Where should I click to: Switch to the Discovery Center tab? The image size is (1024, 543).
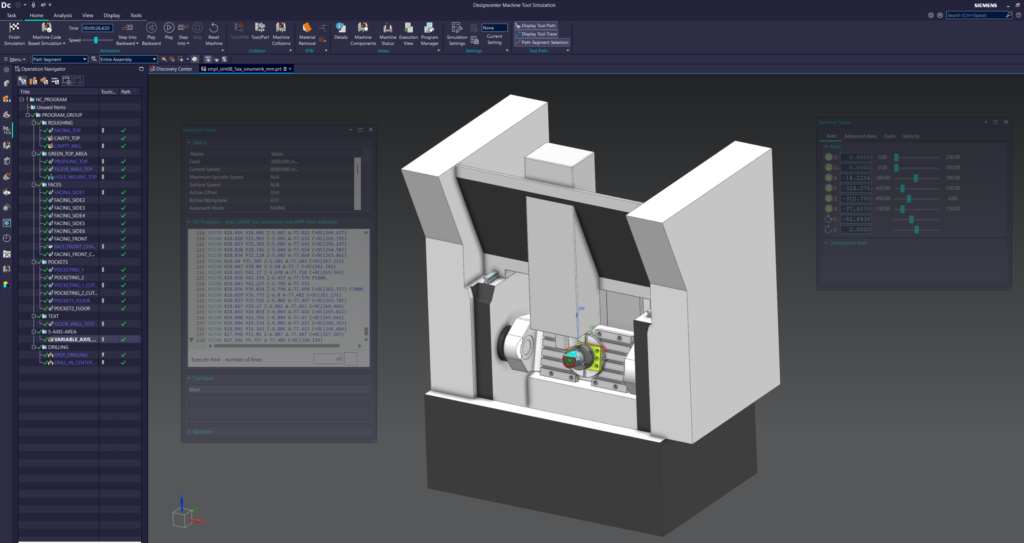coord(172,69)
